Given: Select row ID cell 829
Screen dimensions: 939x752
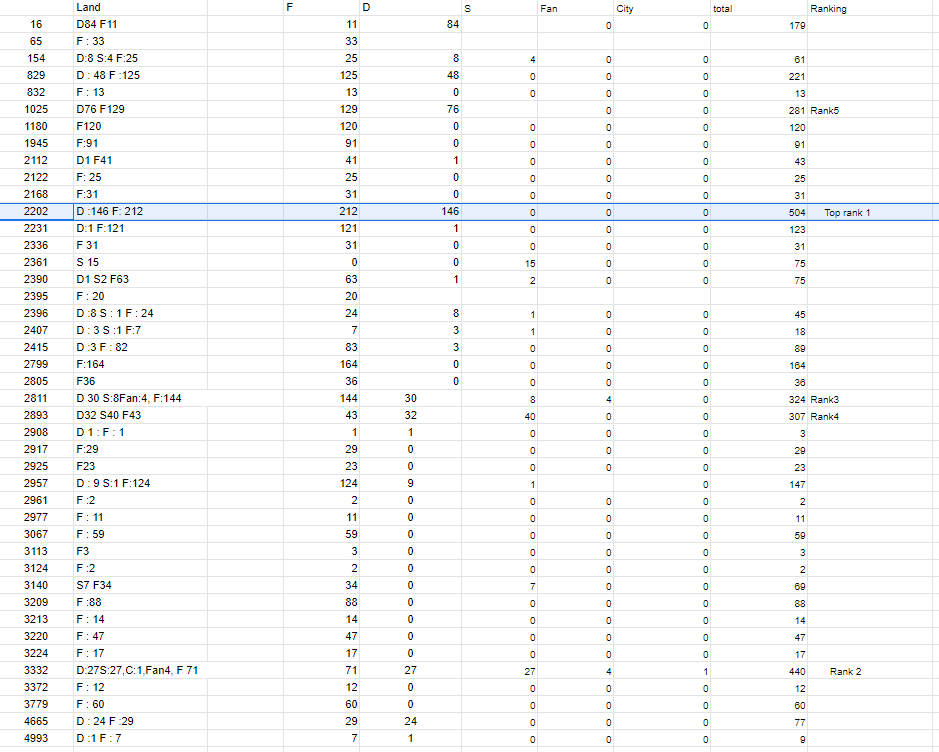Looking at the screenshot, I should click(36, 75).
